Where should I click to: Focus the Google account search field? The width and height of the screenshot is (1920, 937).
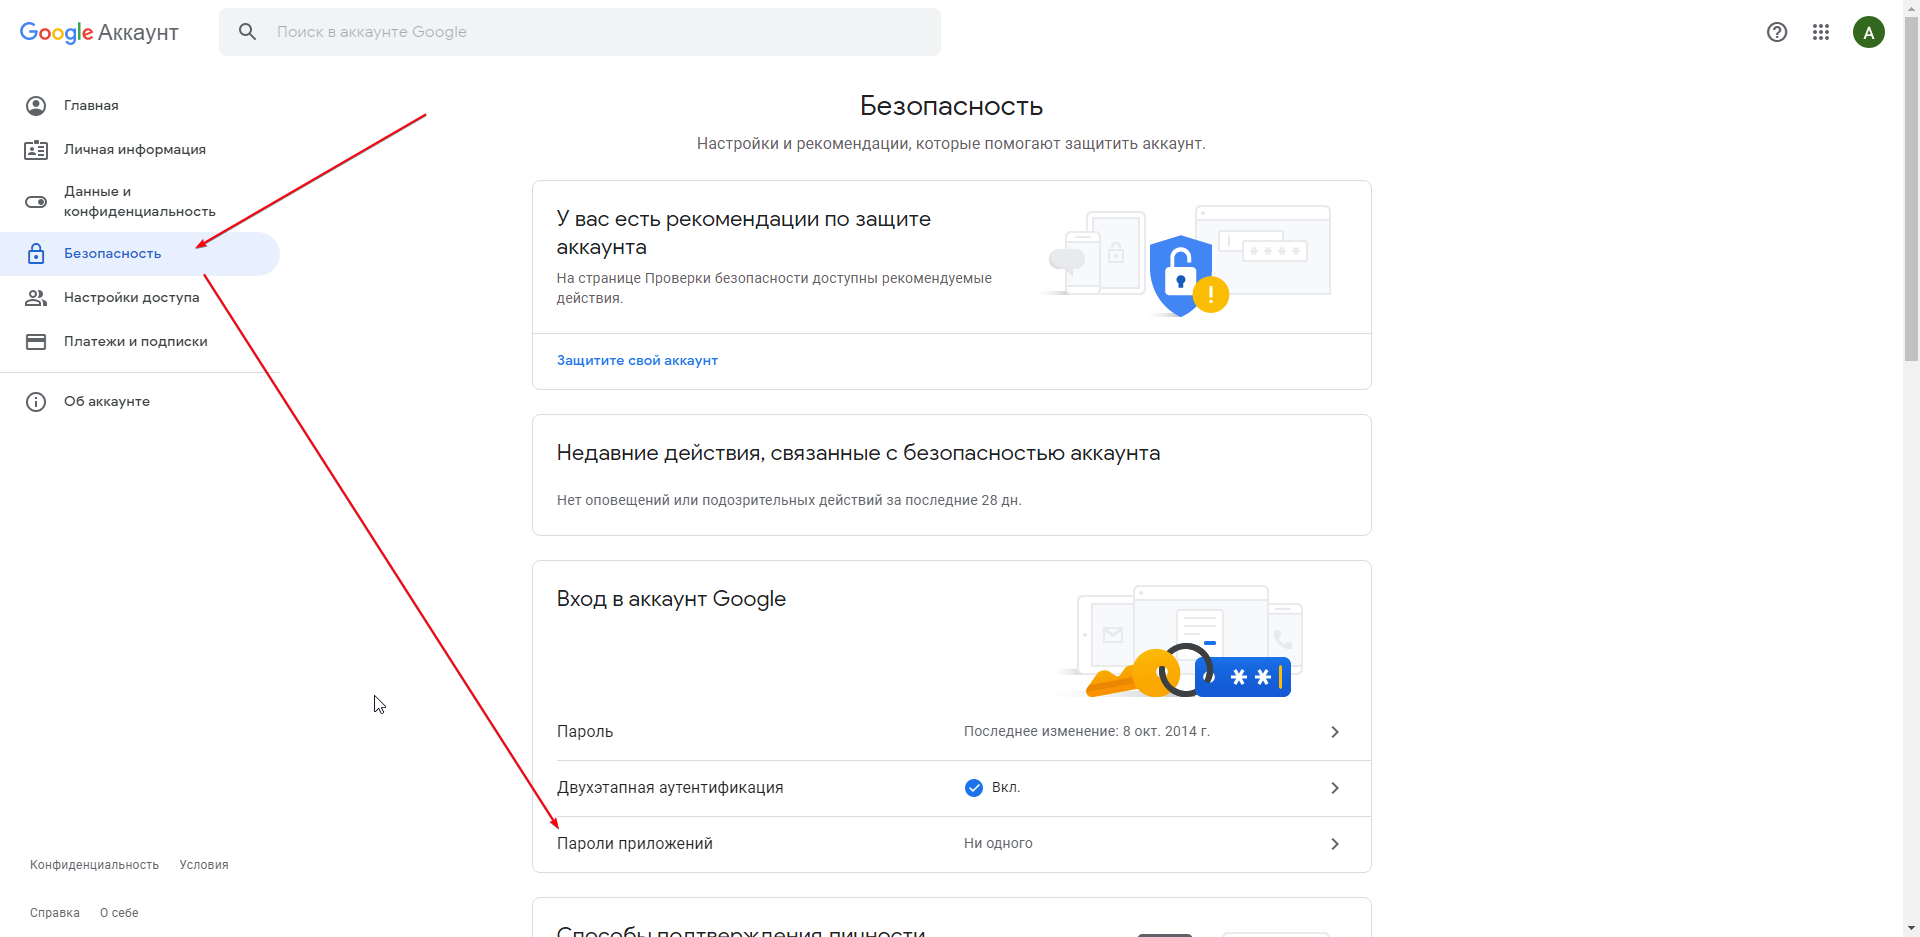point(580,32)
